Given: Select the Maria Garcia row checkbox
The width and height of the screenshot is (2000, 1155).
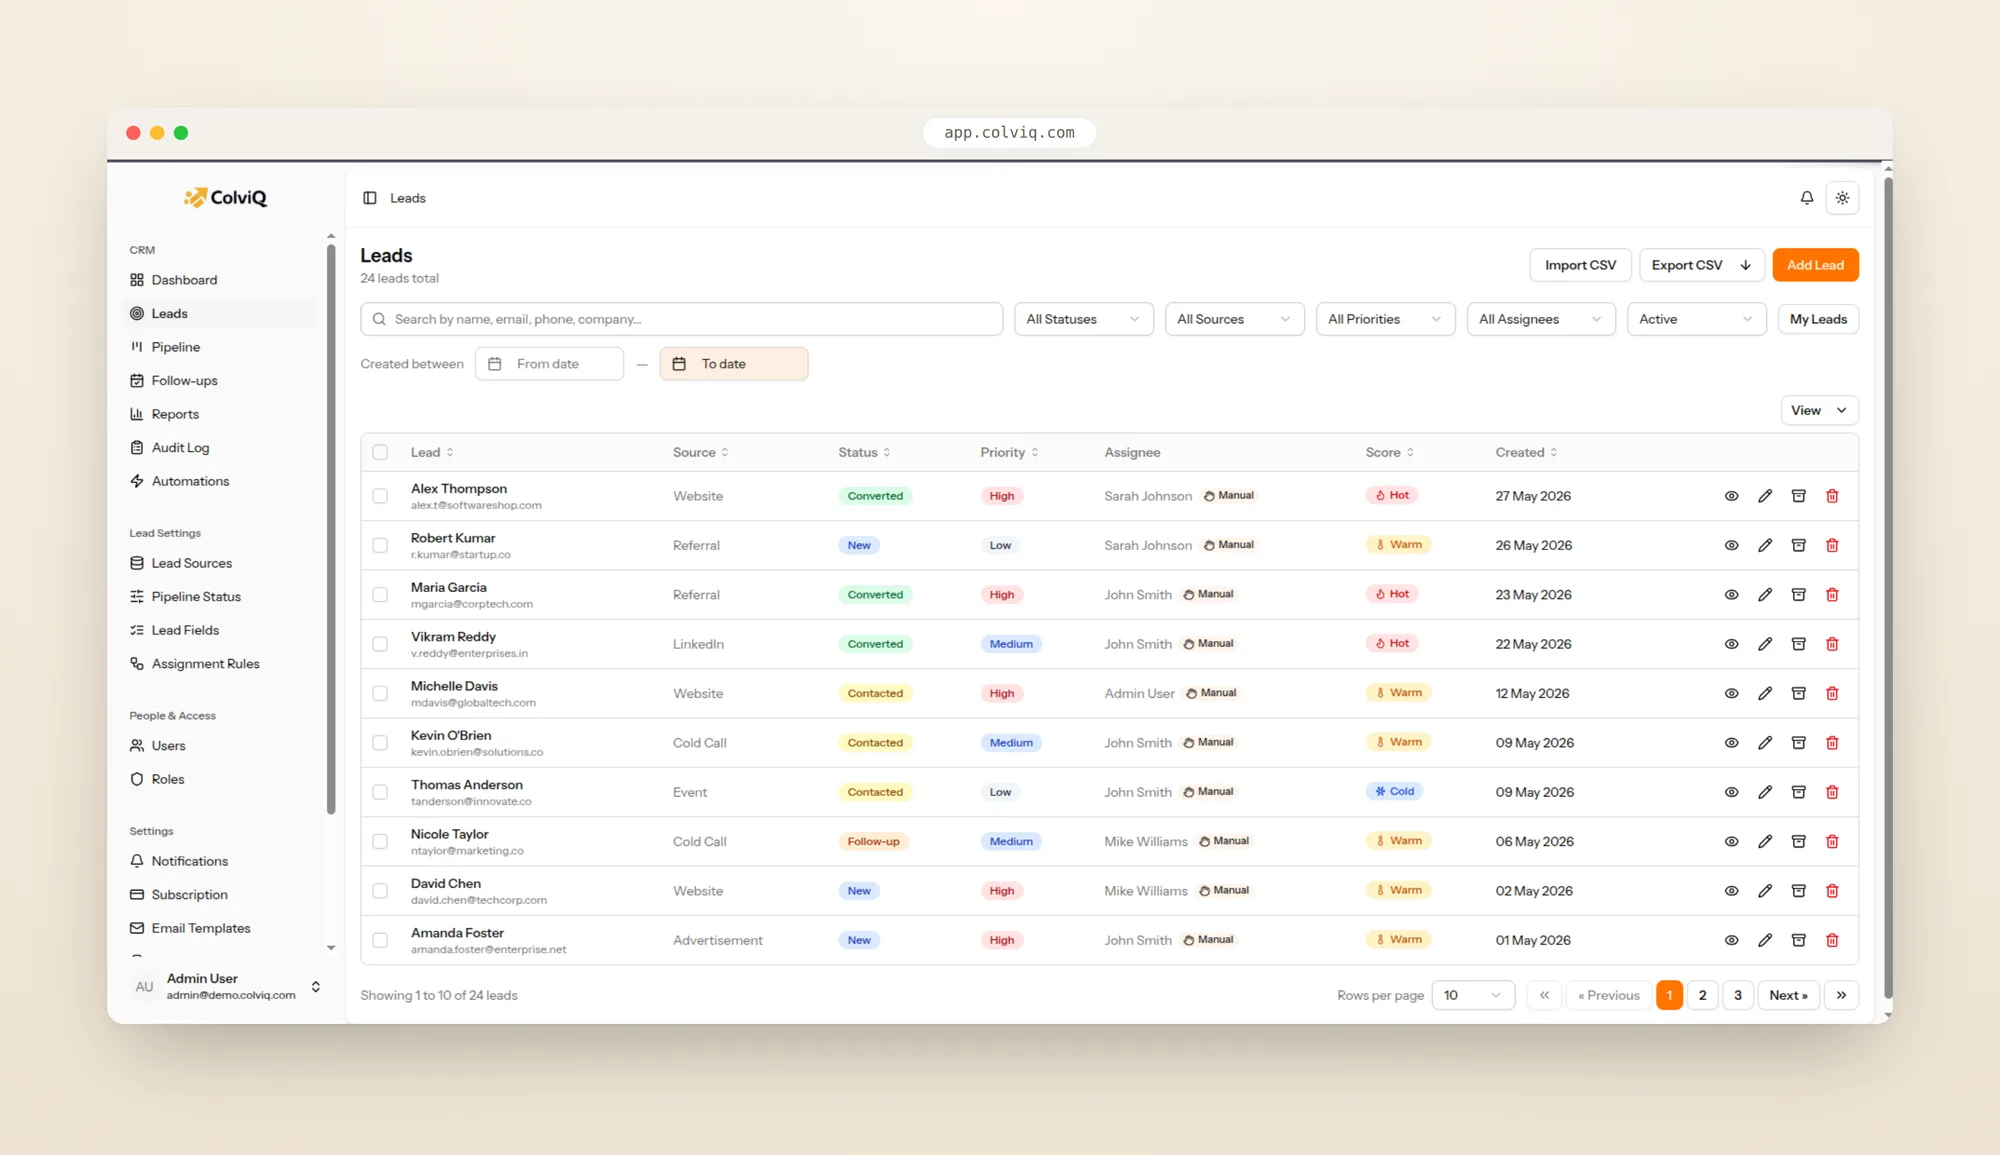Looking at the screenshot, I should click(380, 595).
